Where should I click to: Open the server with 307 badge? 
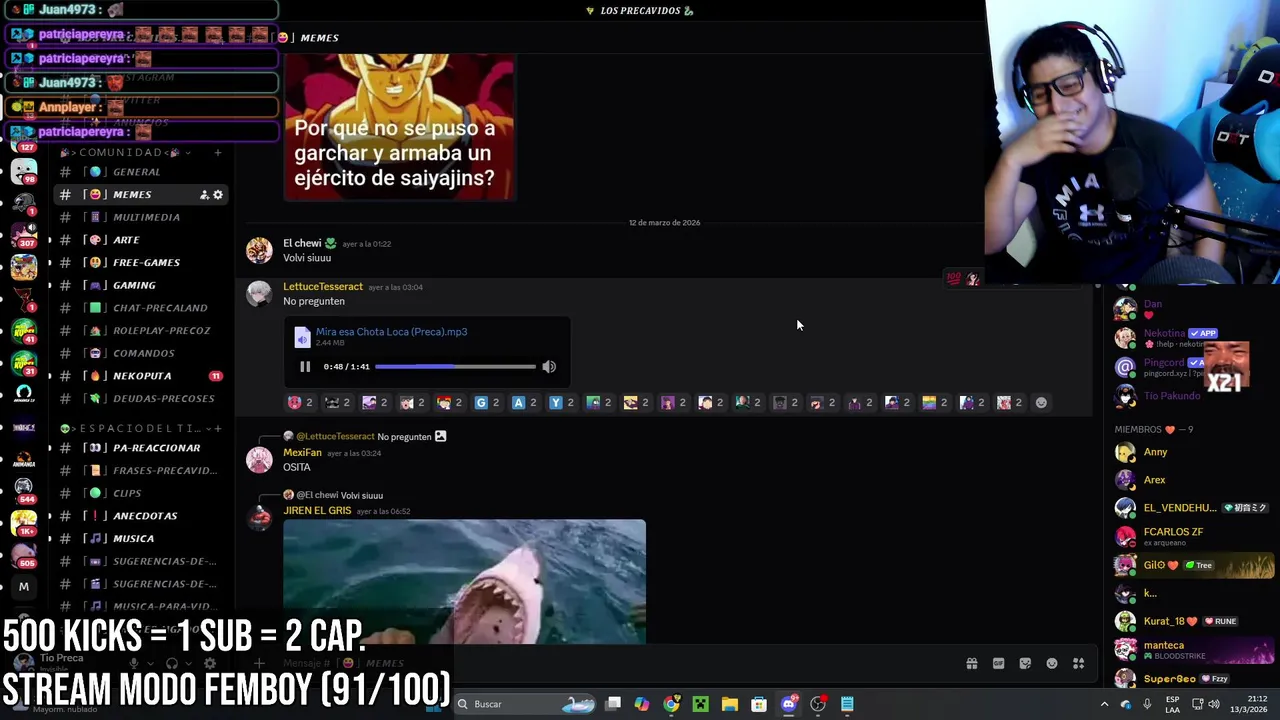coord(24,236)
